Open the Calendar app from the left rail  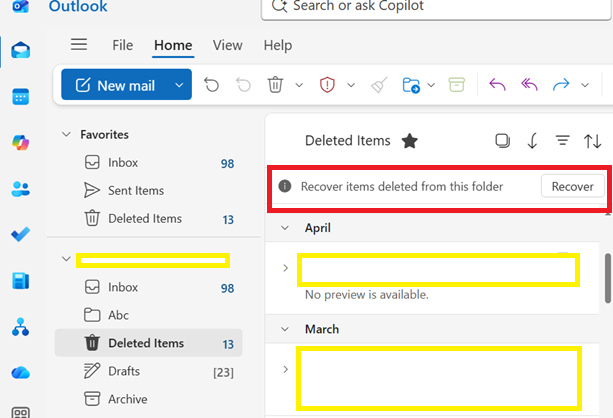coord(20,97)
